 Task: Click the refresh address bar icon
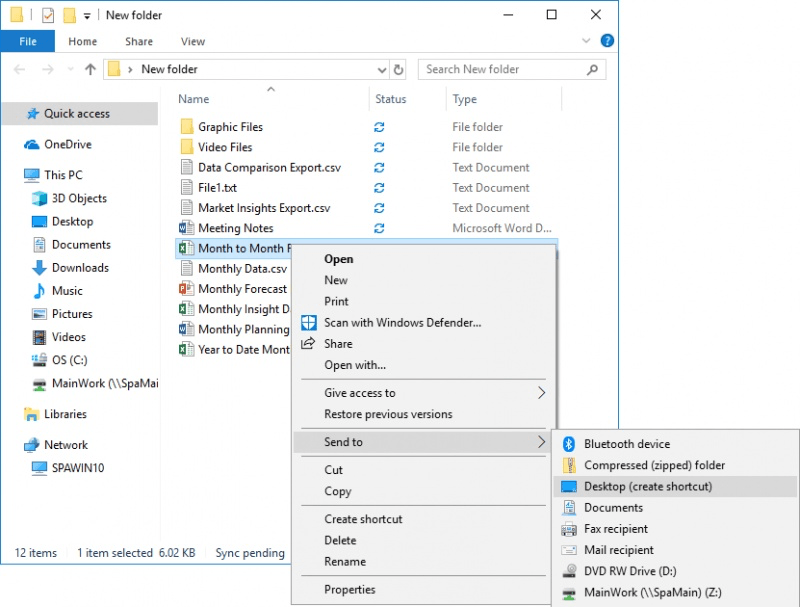click(399, 69)
